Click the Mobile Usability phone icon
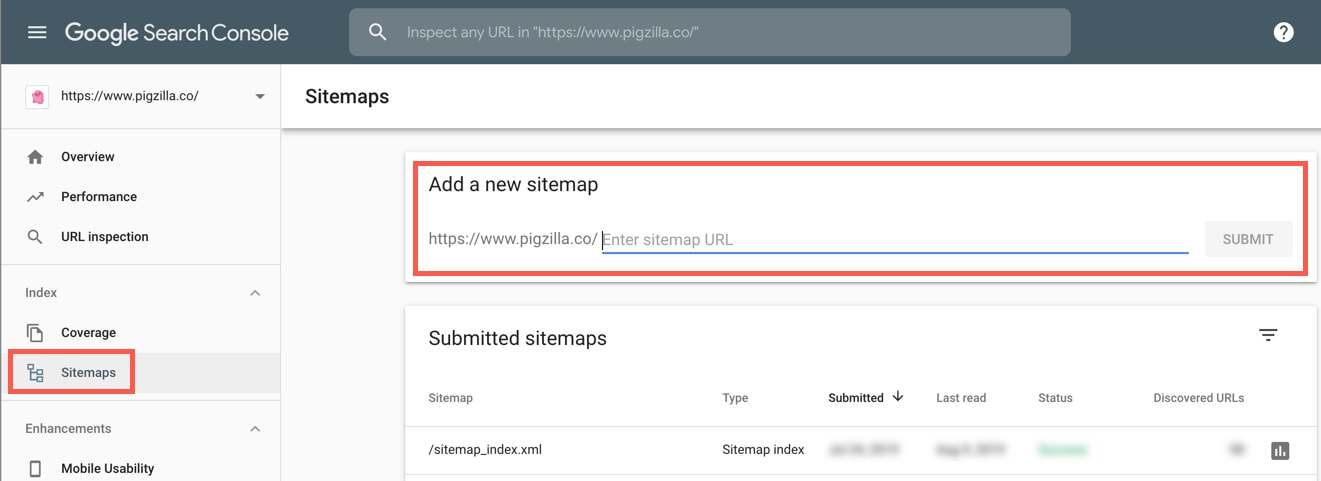Image resolution: width=1321 pixels, height=481 pixels. [35, 469]
